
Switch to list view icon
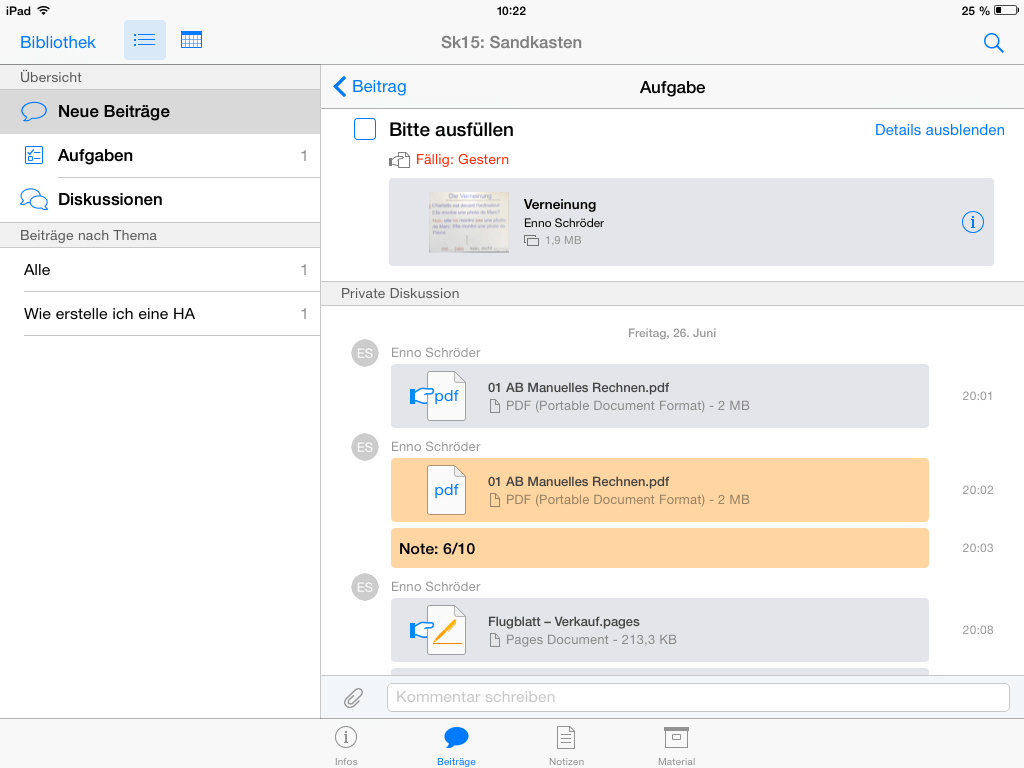[145, 40]
